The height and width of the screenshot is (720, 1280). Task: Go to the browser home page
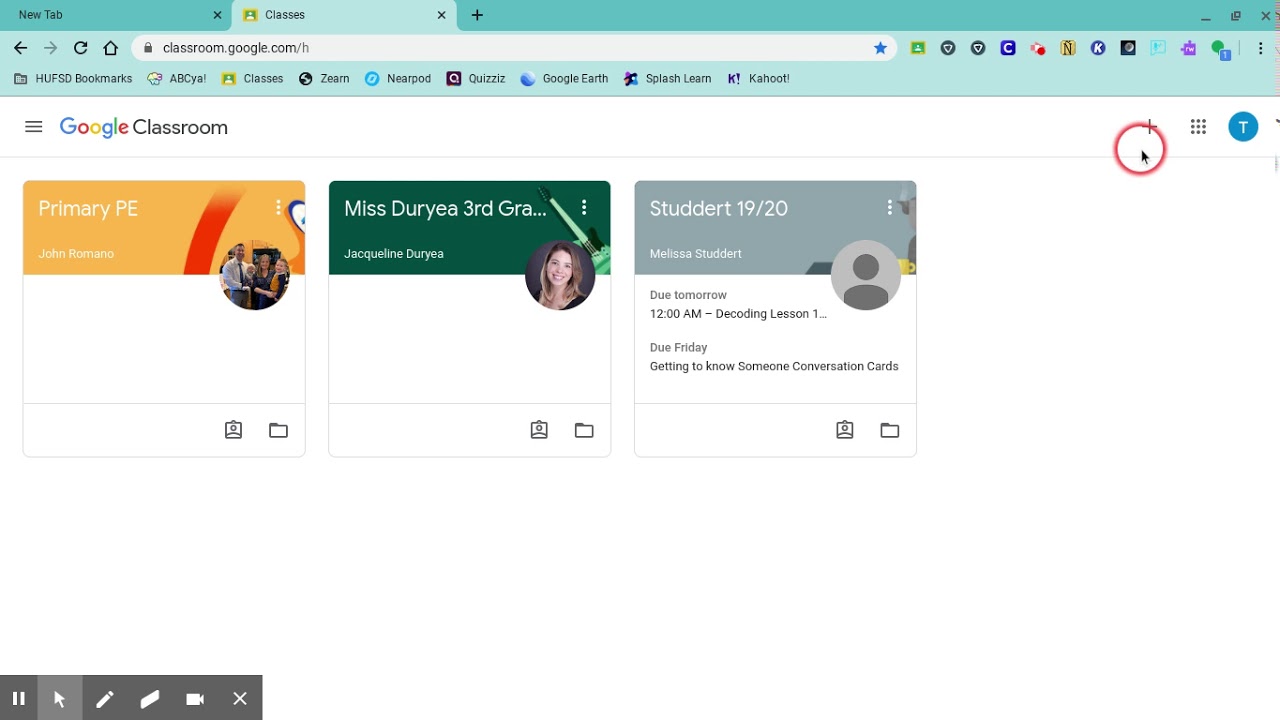click(x=111, y=48)
